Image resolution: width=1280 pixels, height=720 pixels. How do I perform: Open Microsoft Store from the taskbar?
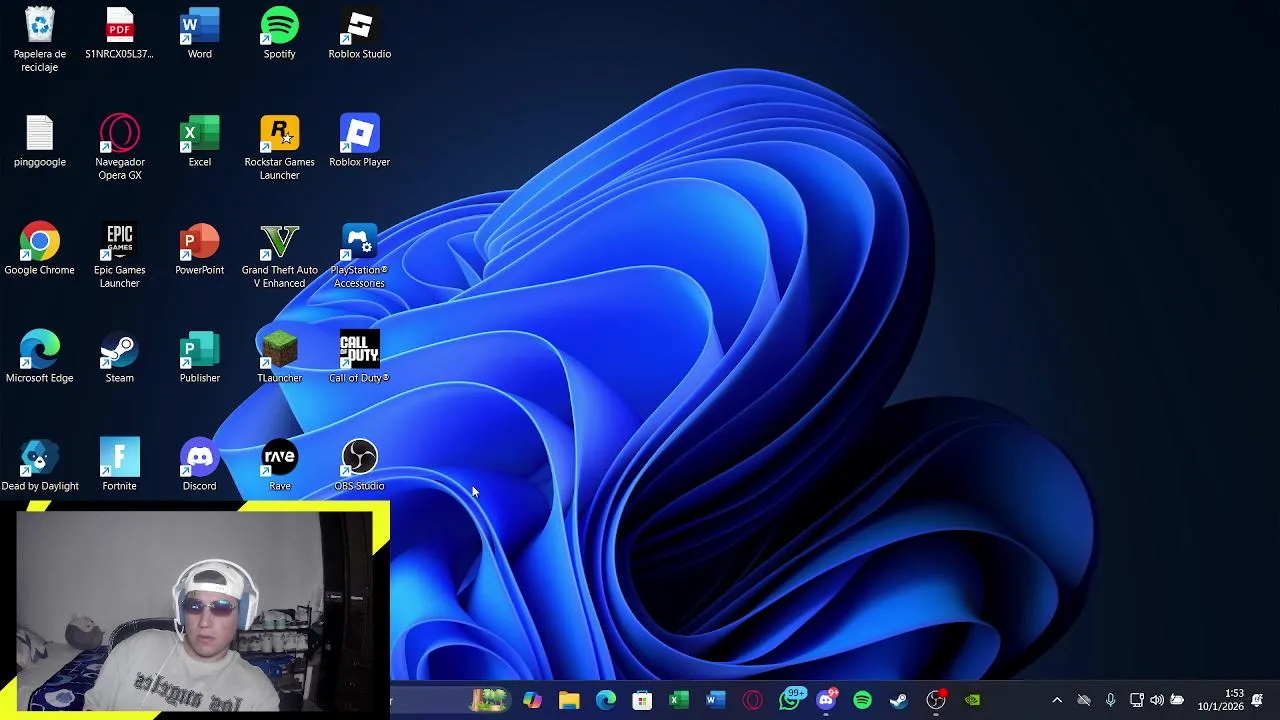click(642, 700)
